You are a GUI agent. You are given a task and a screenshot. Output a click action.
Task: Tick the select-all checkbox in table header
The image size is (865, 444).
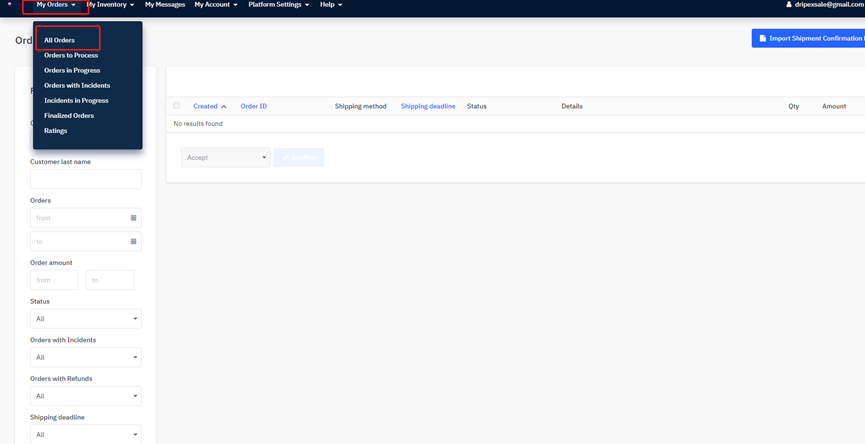pos(177,105)
